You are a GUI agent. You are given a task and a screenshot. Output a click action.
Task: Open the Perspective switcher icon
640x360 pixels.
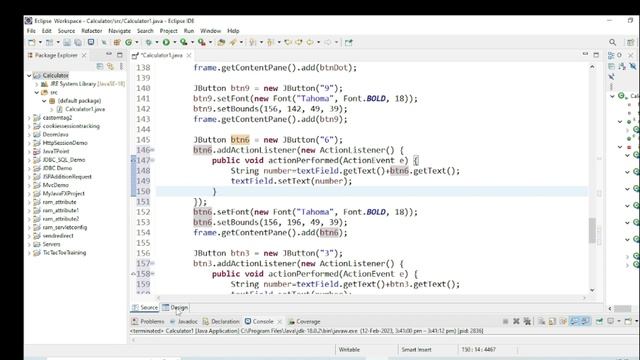[631, 42]
